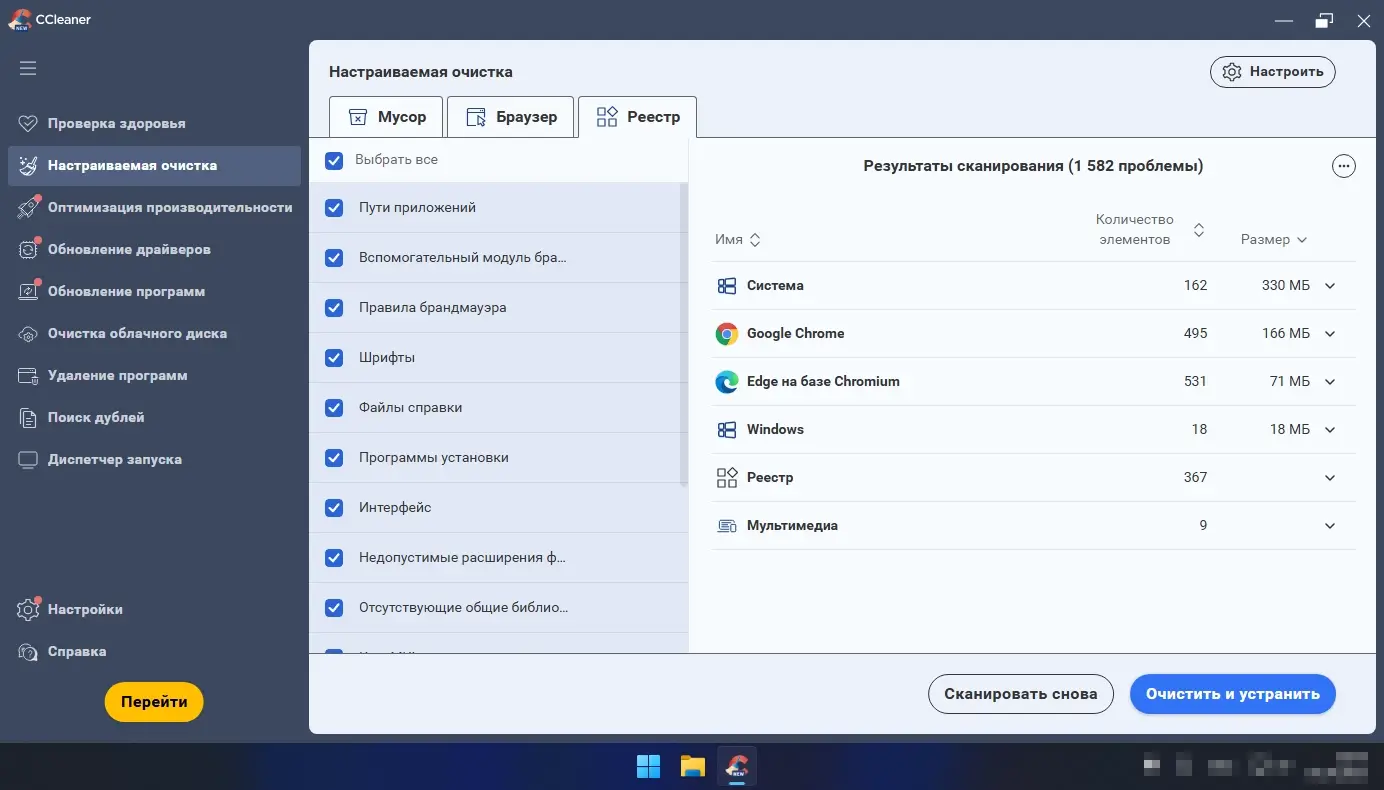Expand the Система results row
The height and width of the screenshot is (790, 1384).
[x=1330, y=286]
